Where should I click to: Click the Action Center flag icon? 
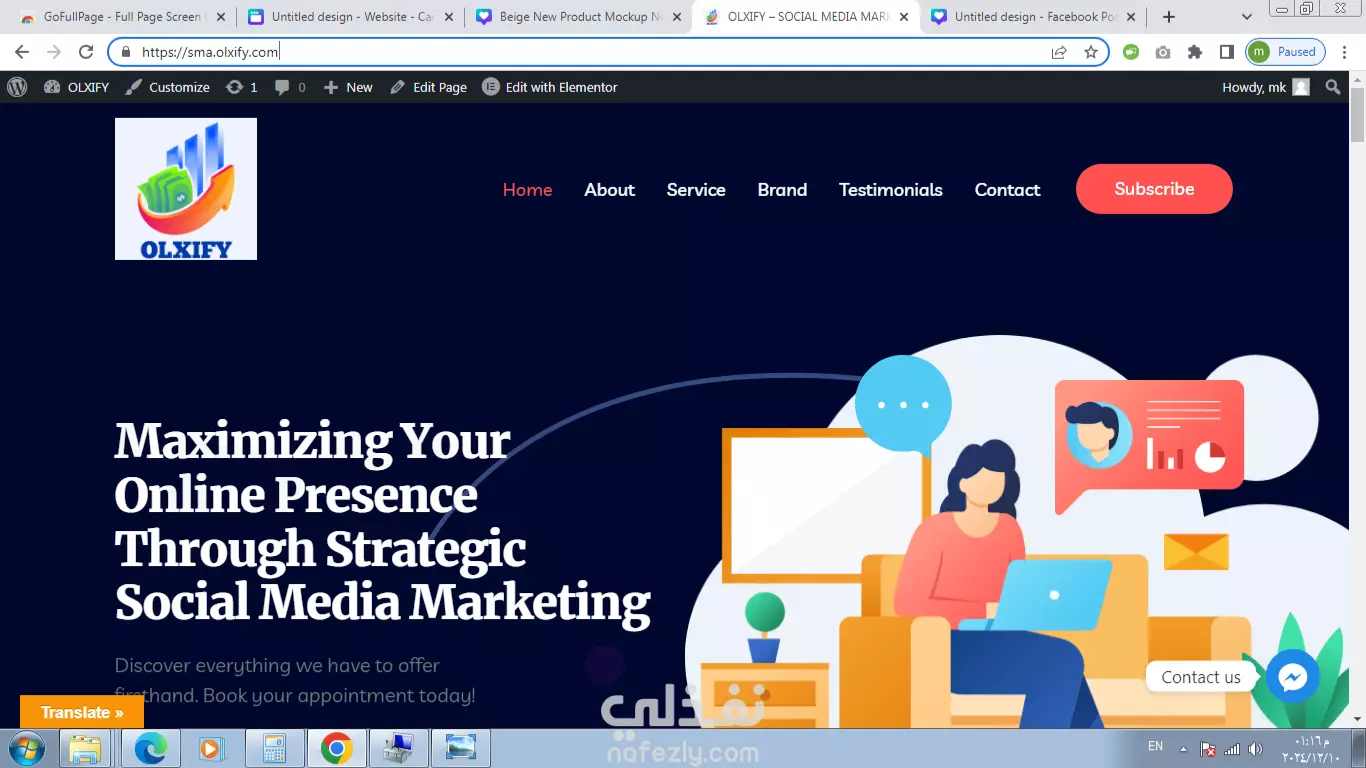click(x=1208, y=749)
